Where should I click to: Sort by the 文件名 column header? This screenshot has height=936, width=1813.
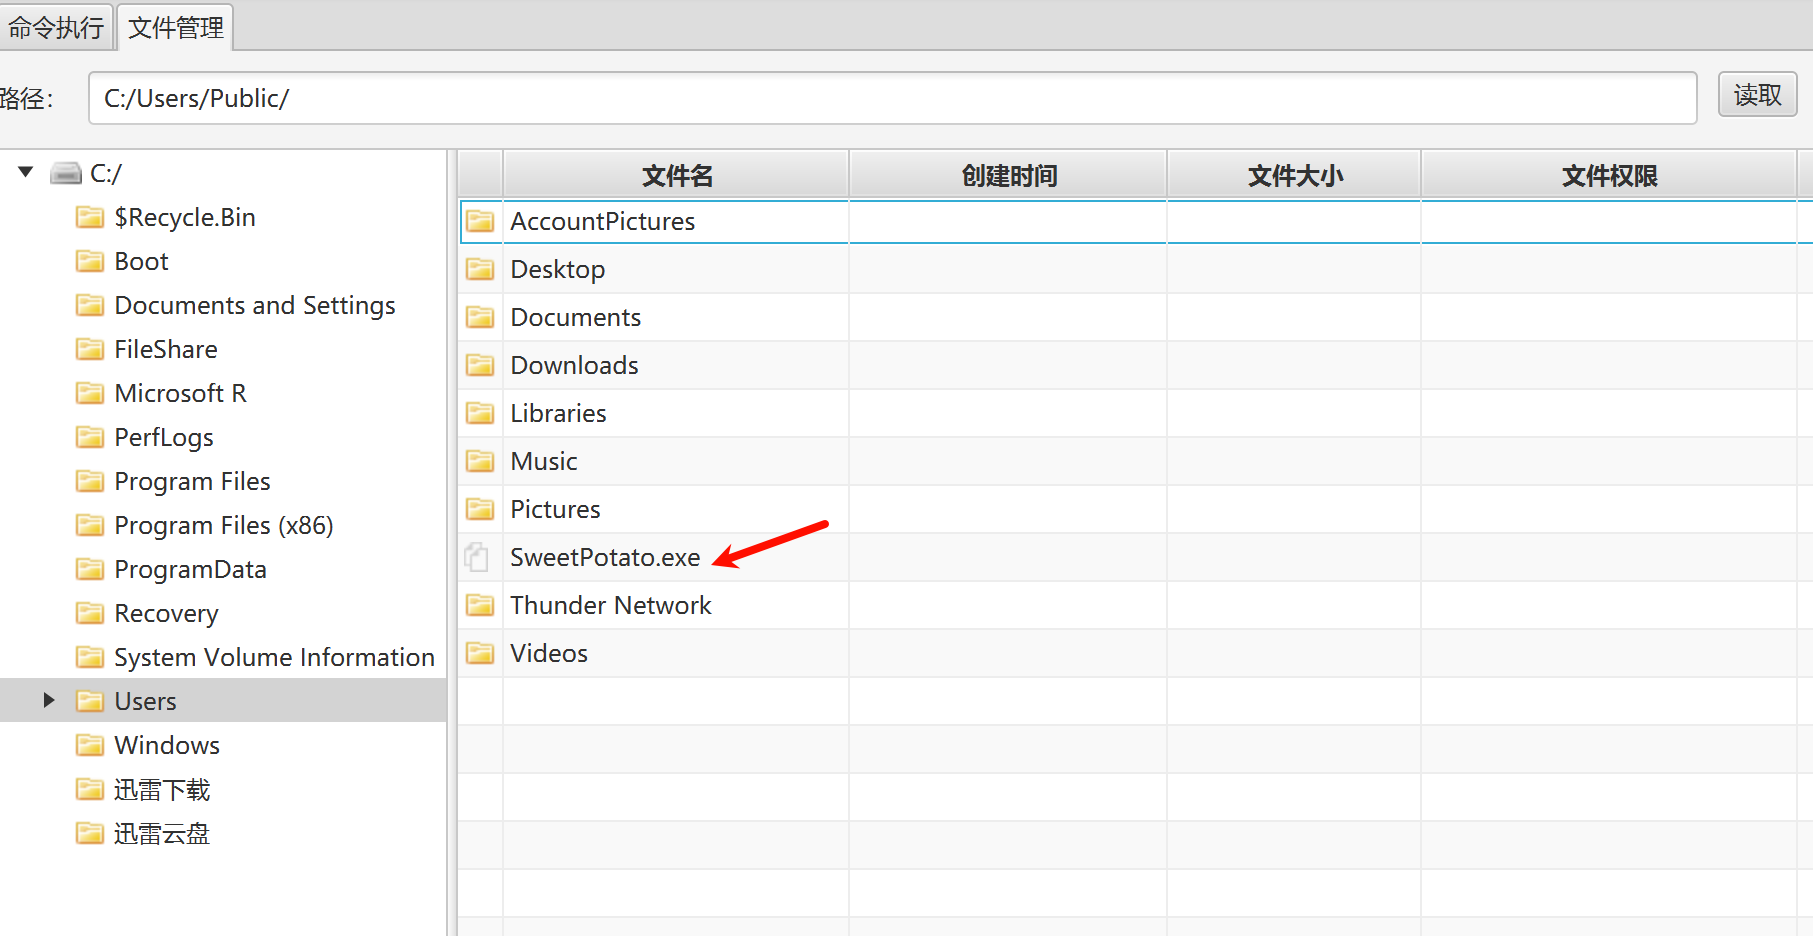677,176
